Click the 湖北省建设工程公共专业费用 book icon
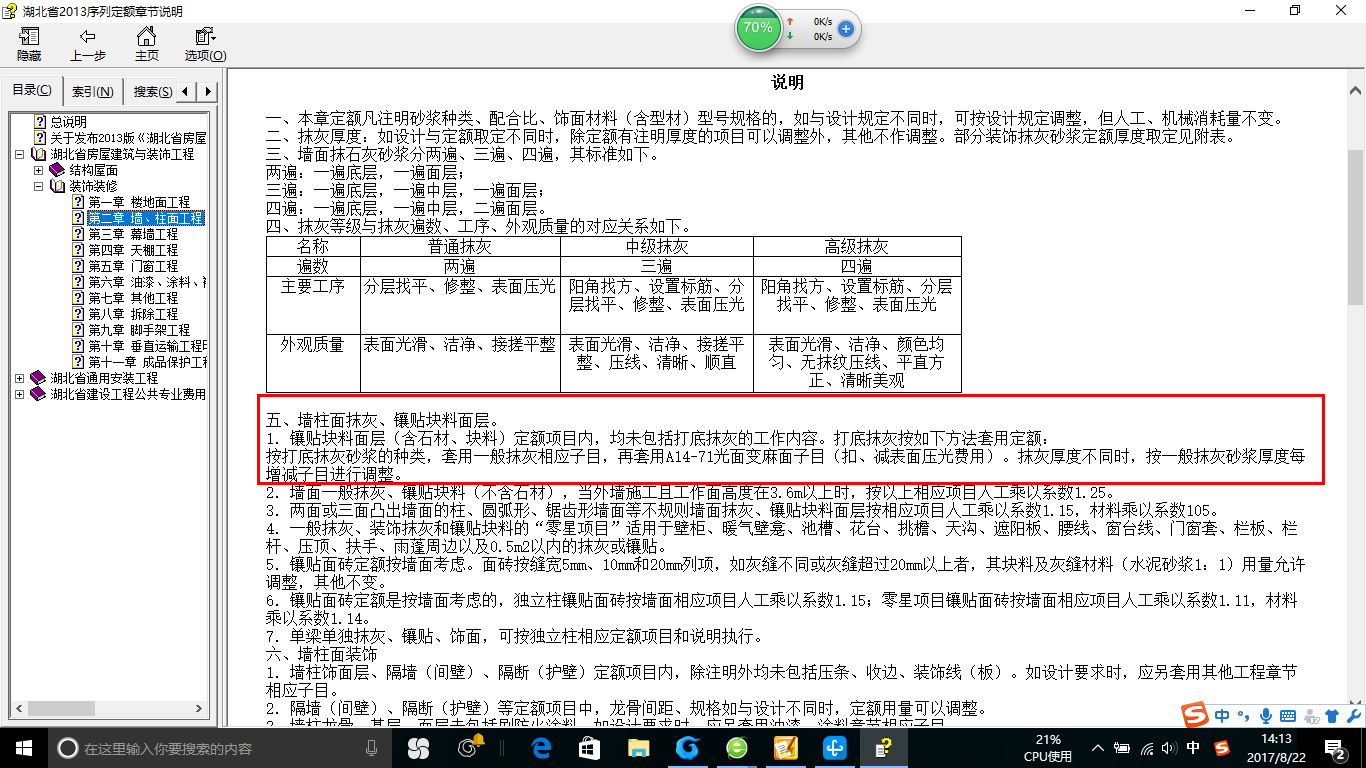The image size is (1366, 768). click(39, 394)
